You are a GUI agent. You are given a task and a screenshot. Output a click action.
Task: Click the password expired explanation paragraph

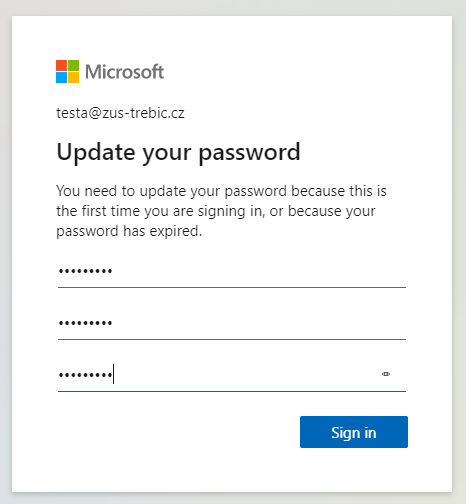221,211
